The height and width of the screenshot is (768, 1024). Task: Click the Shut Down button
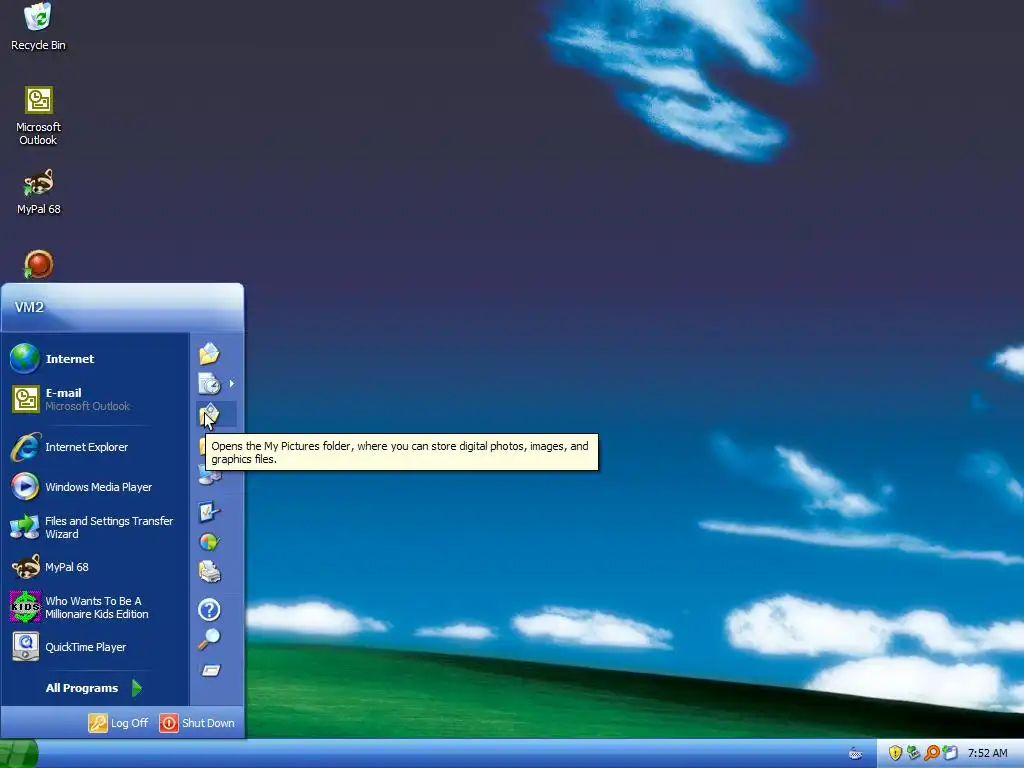[197, 723]
